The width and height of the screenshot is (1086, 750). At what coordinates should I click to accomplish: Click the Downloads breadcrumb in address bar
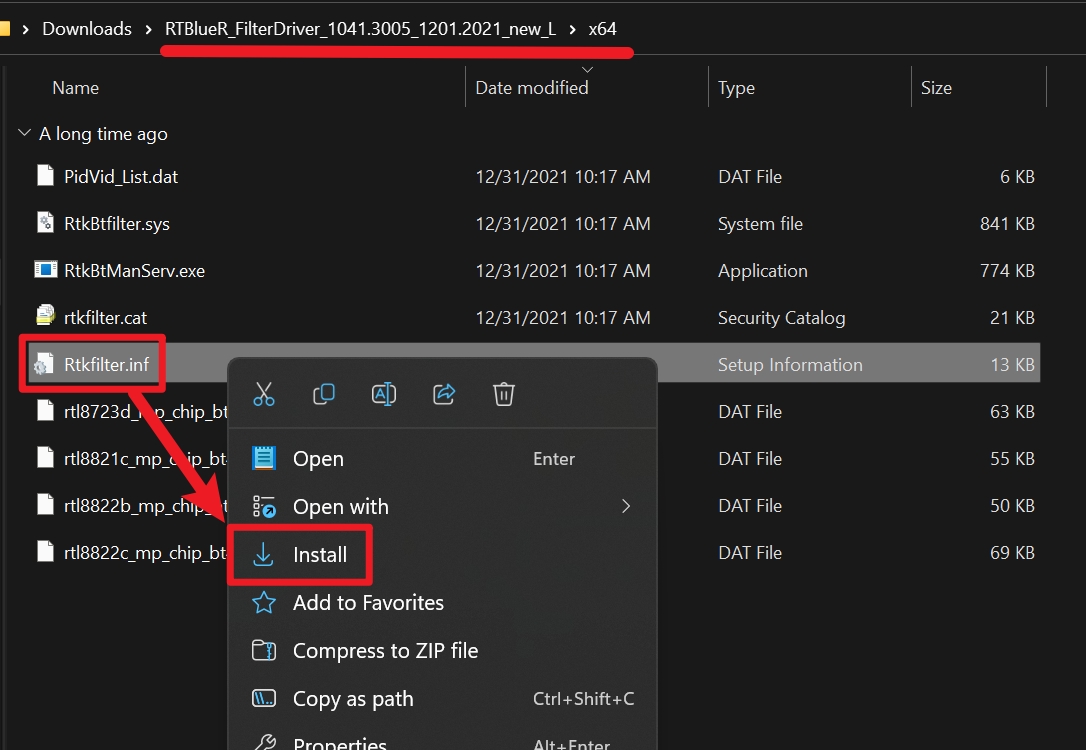87,29
